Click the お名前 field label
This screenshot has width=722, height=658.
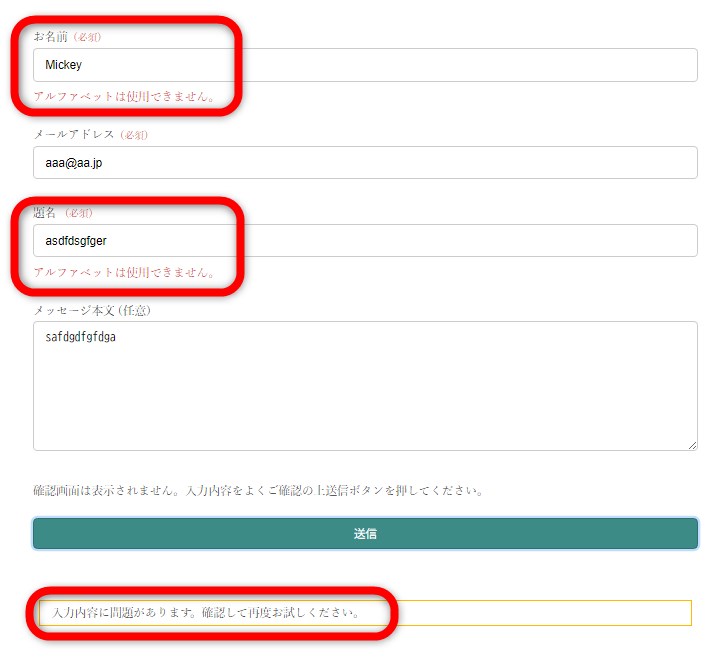pyautogui.click(x=52, y=37)
